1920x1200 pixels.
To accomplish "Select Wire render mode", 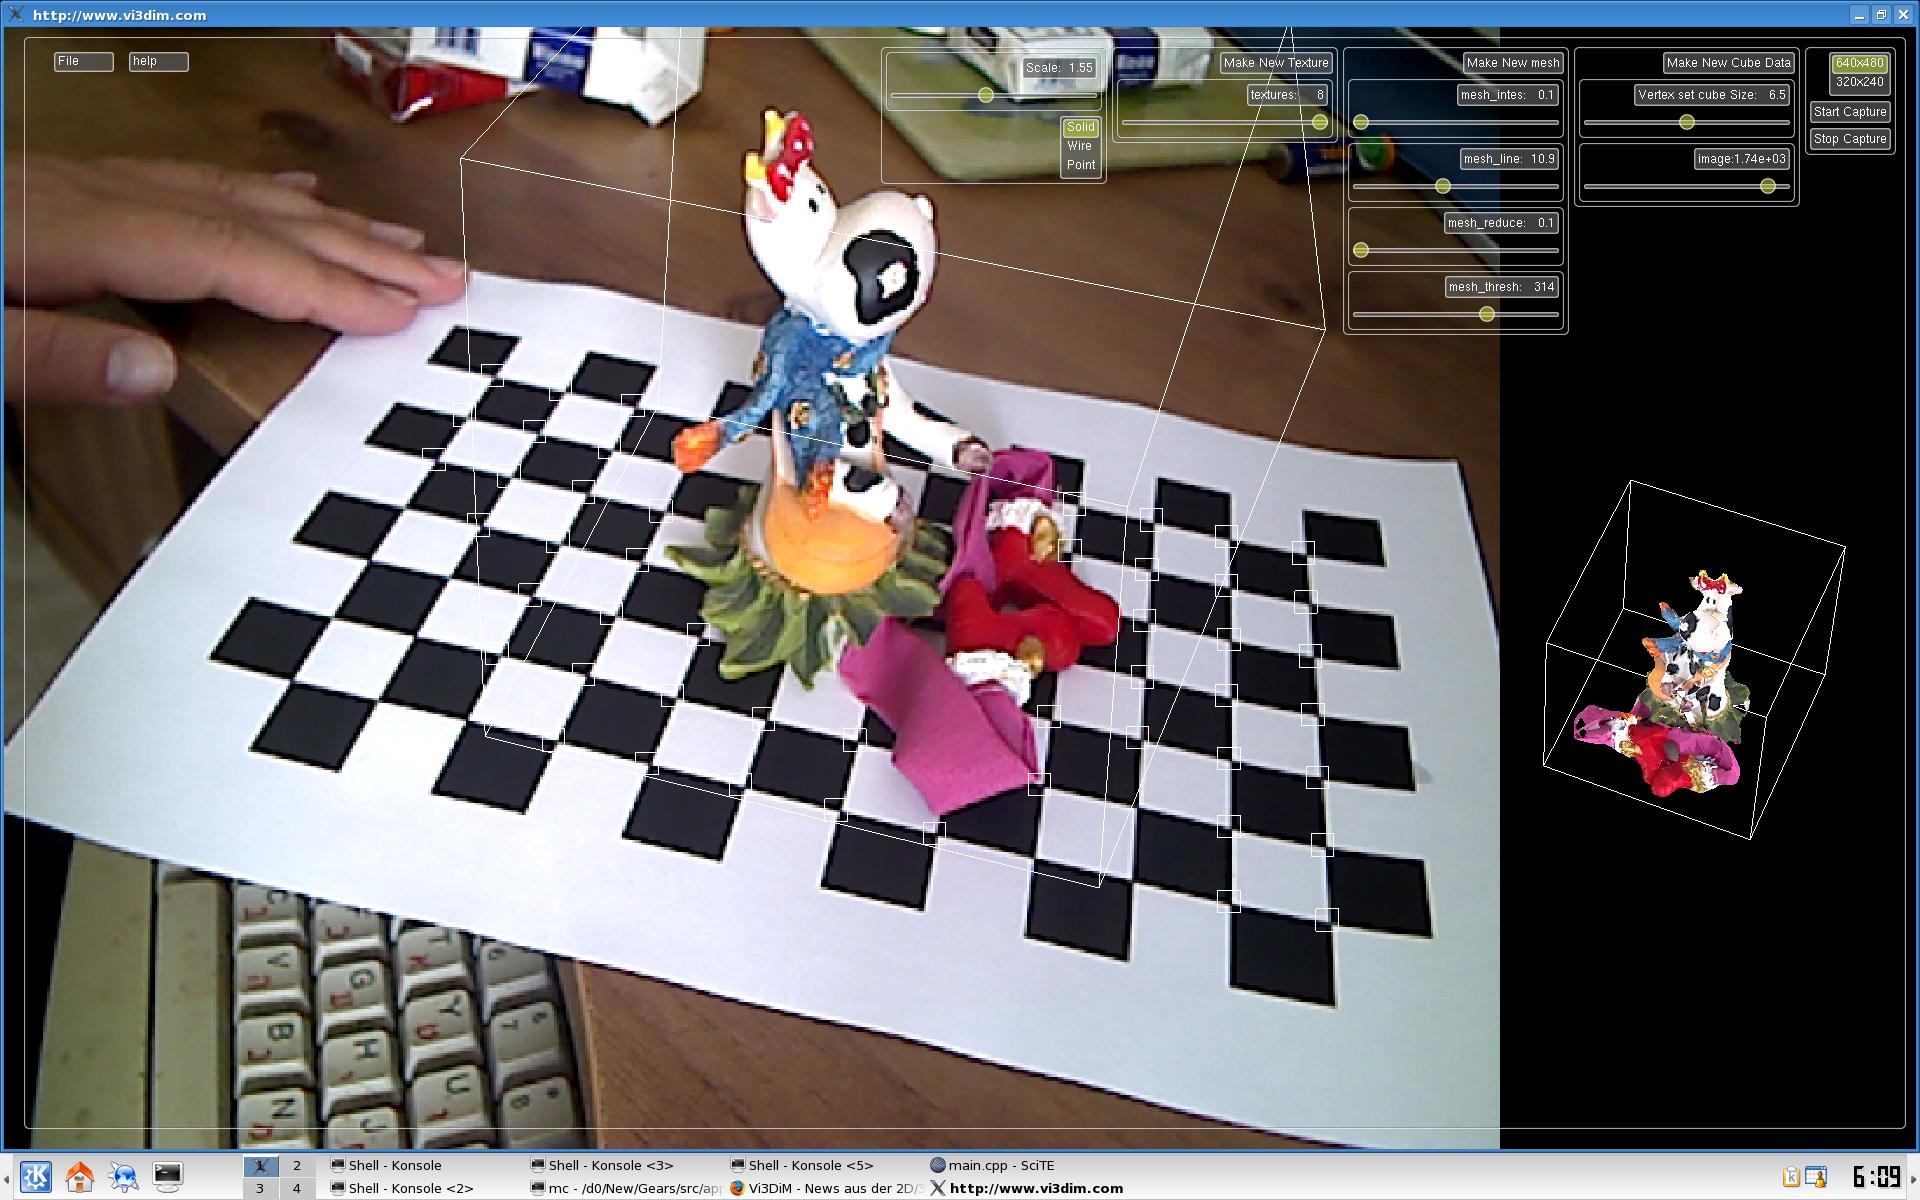I will pos(1080,146).
